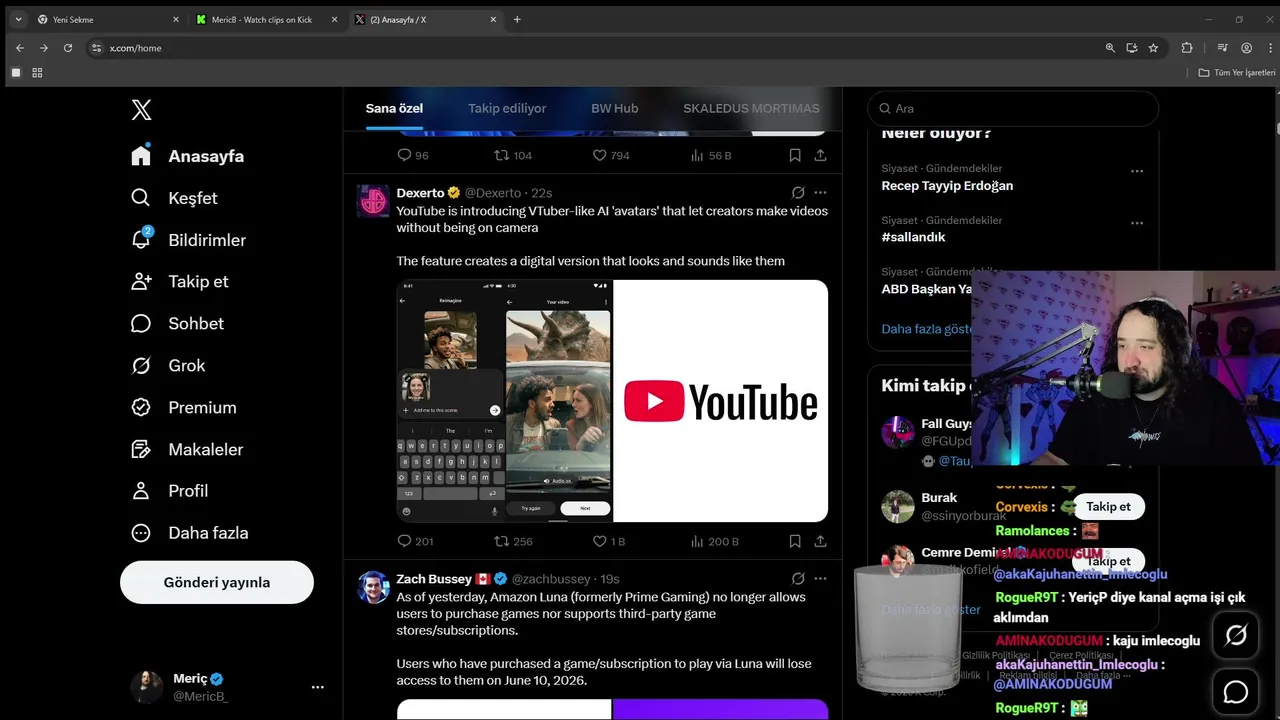This screenshot has height=720, width=1280.
Task: Follow Burak with Takip et button
Action: 1108,506
